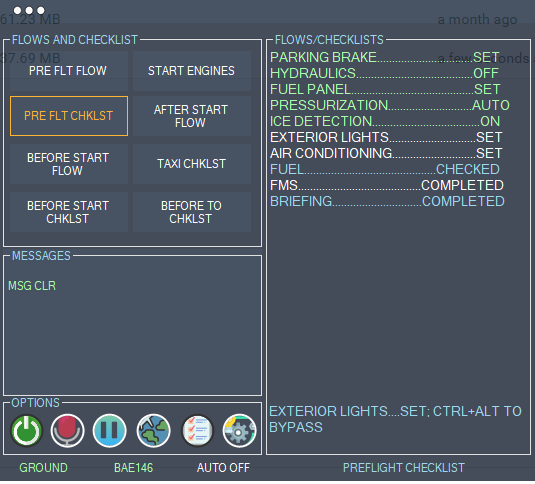Image resolution: width=535 pixels, height=484 pixels.
Task: Click the AIR CONDITIONING checklist line
Action: click(386, 153)
